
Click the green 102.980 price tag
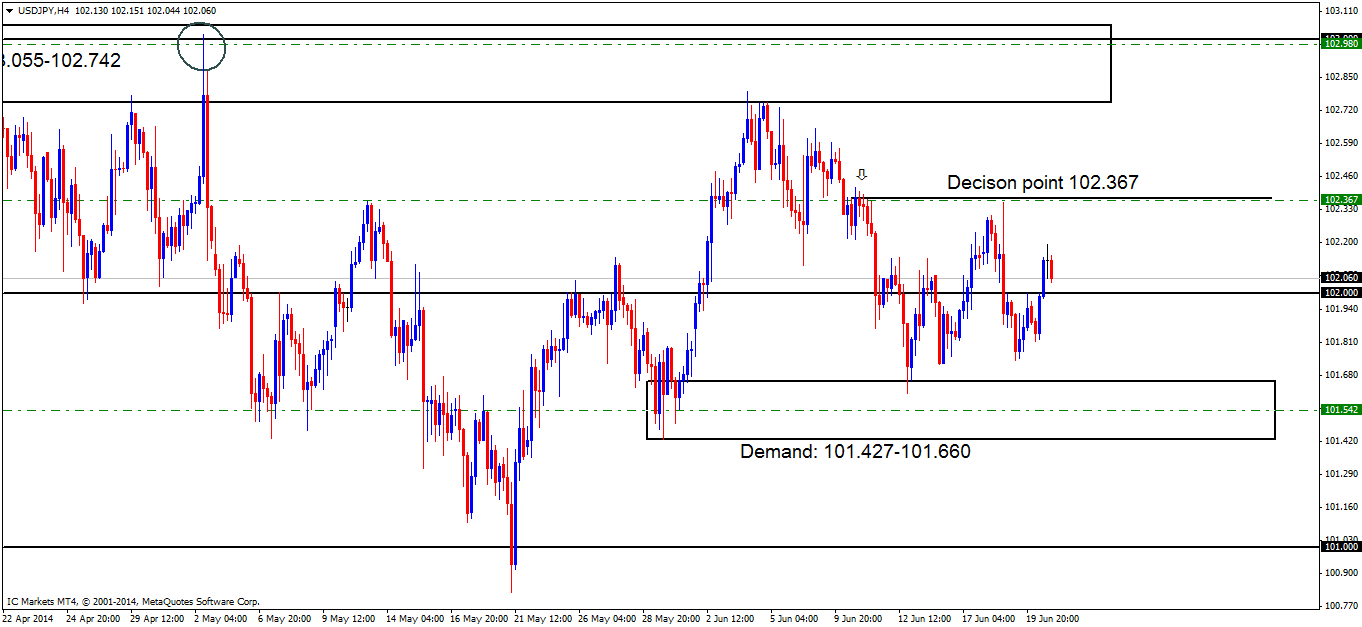1341,43
